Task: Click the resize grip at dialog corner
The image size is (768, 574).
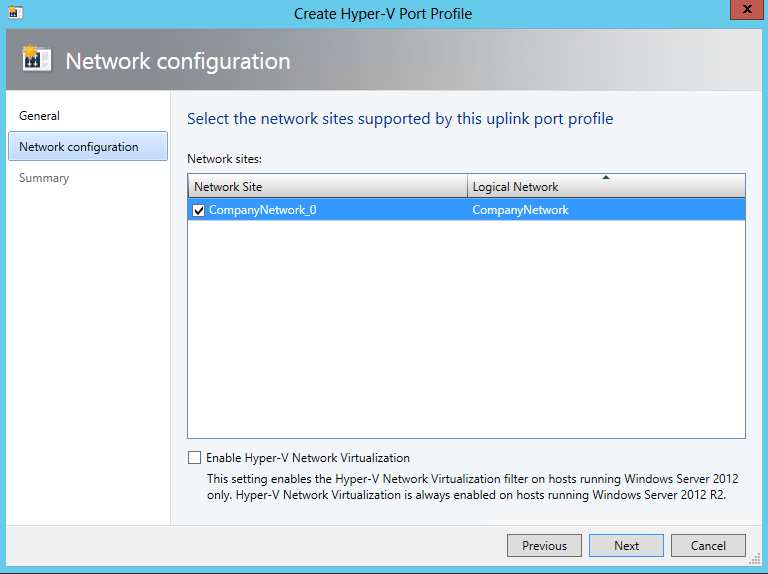Action: coord(753,559)
